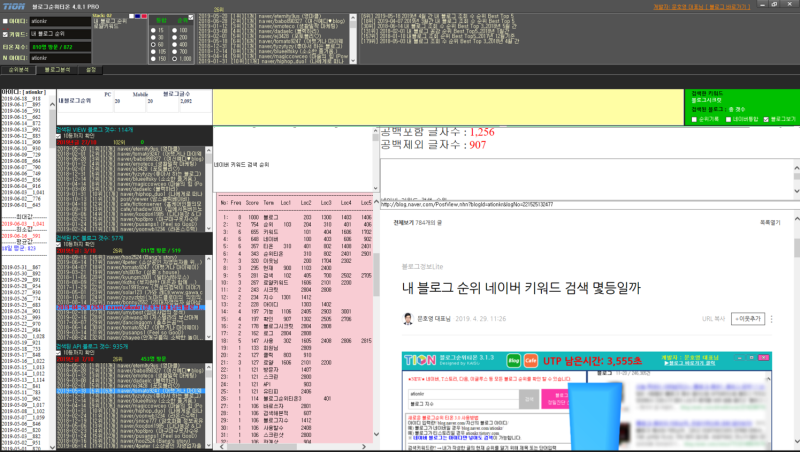Select the 400 radio option
This screenshot has height=452, width=800.
click(174, 45)
